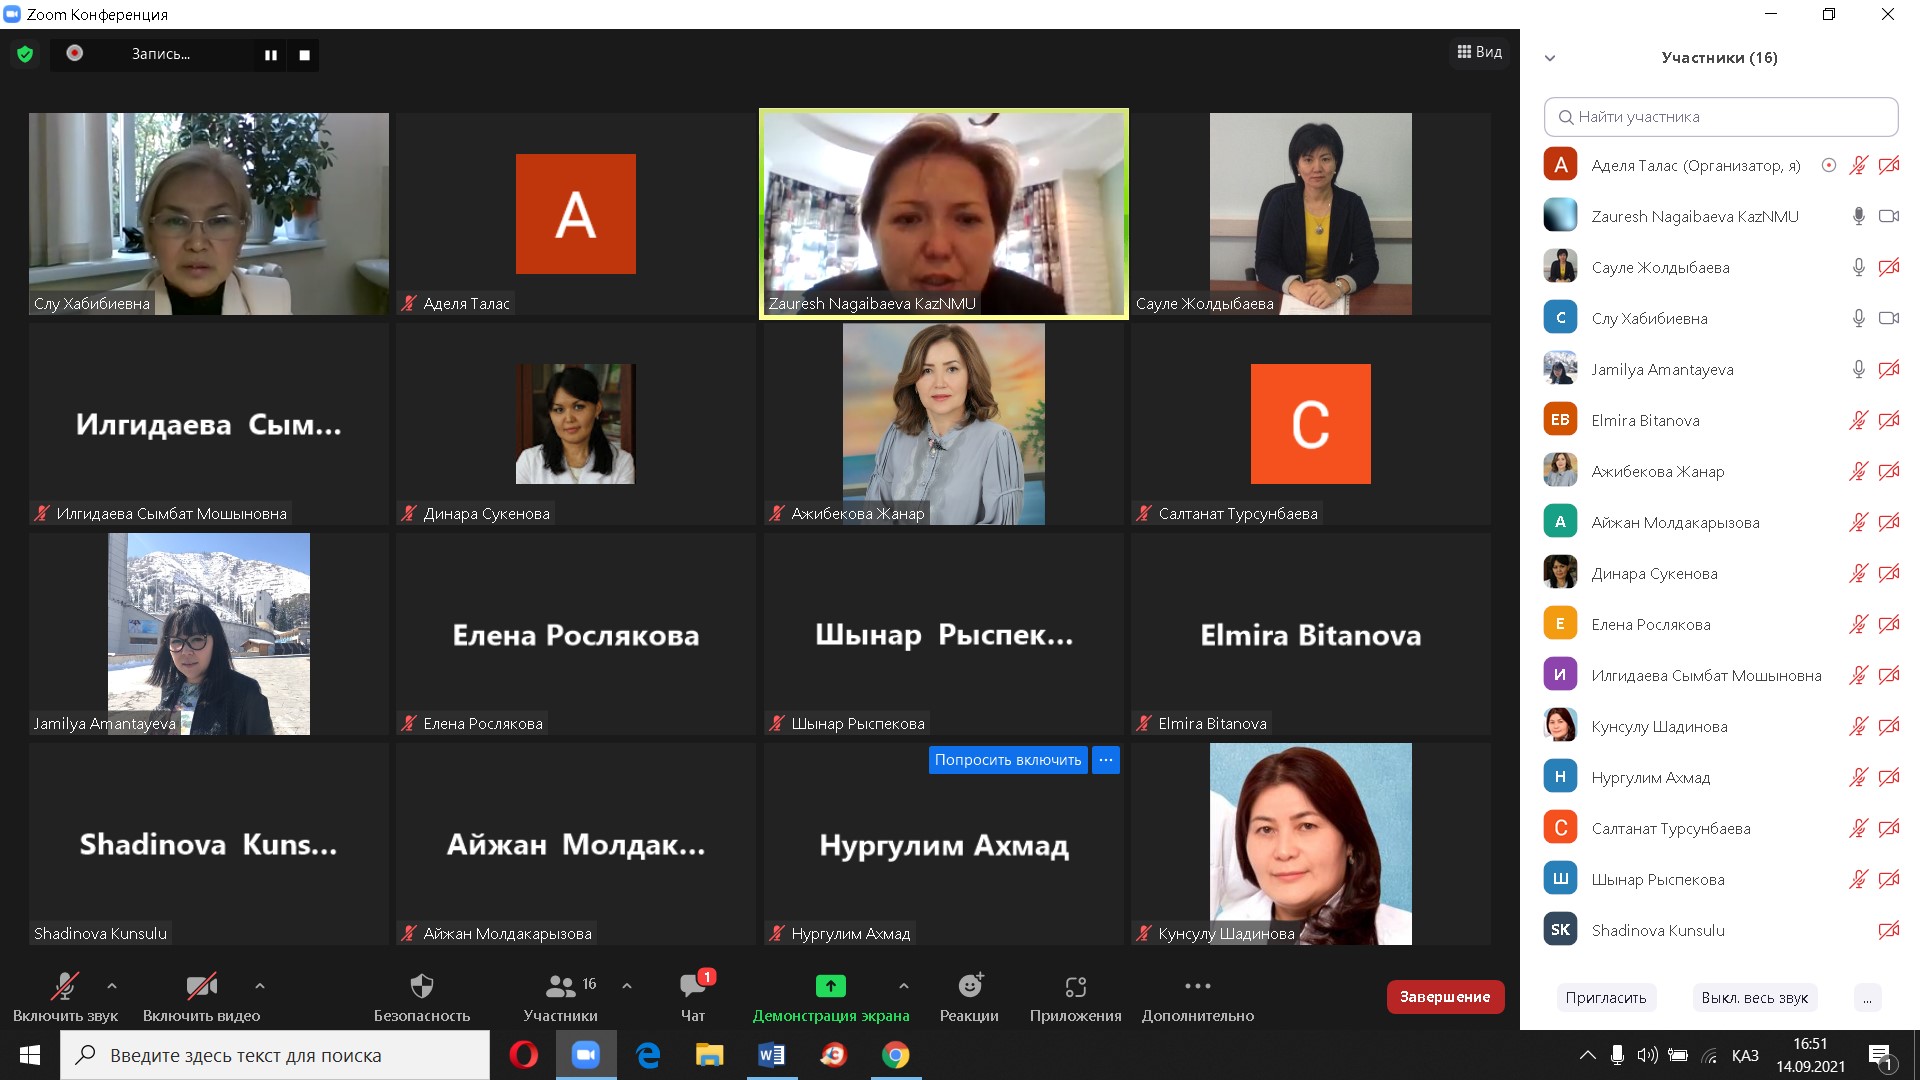Expand the audio options arrow by the microphone
The width and height of the screenshot is (1920, 1080).
click(112, 986)
